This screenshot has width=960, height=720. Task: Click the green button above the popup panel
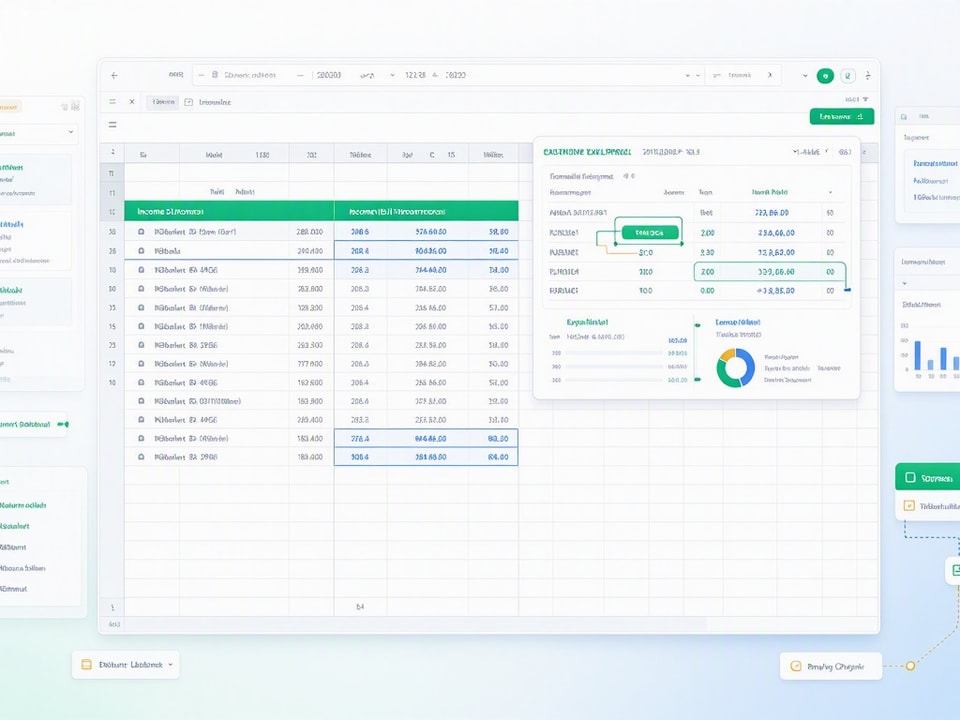coord(841,116)
